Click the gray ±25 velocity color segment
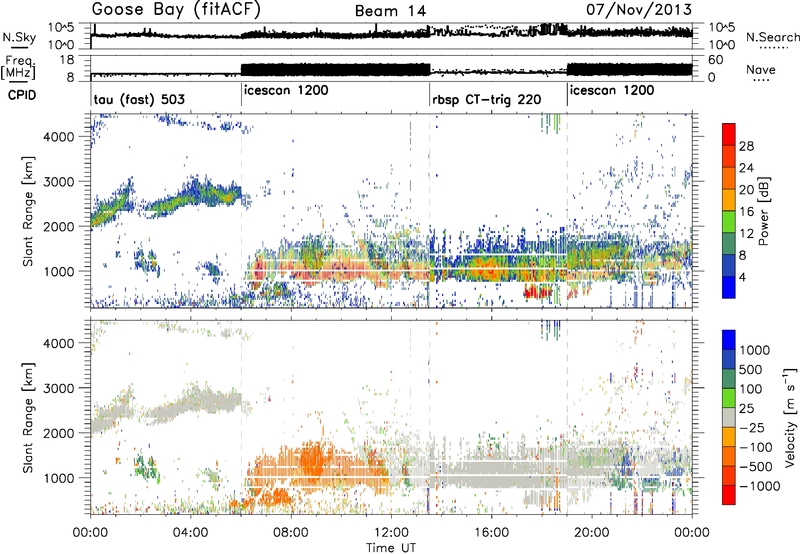This screenshot has height=554, width=800. click(x=729, y=417)
